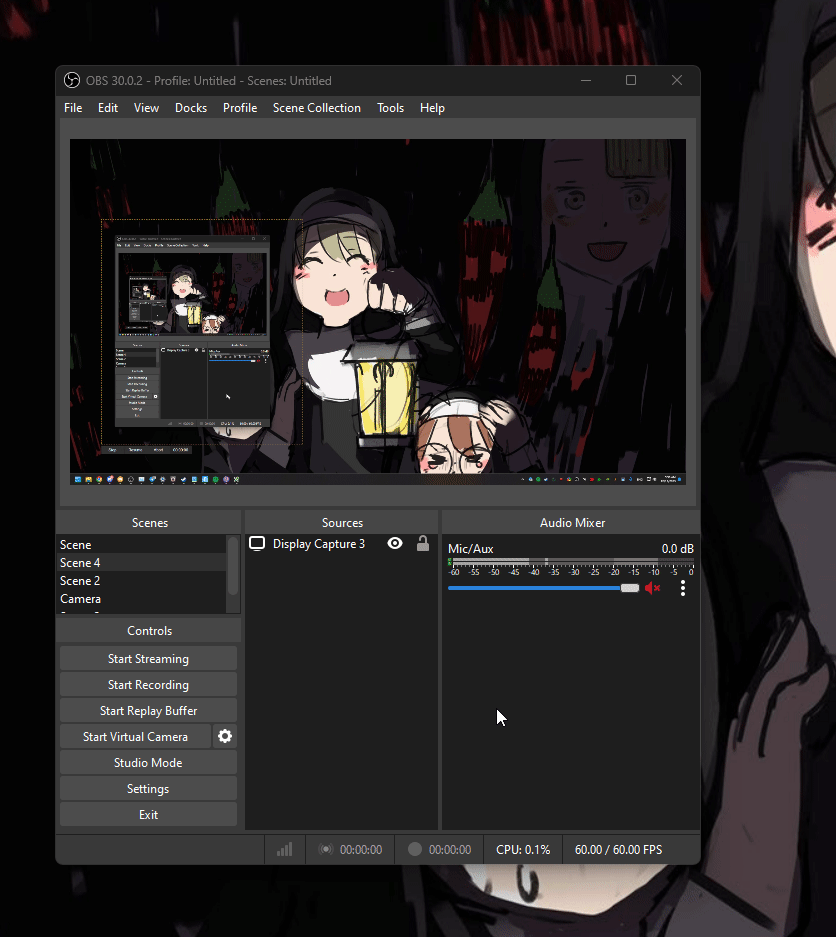This screenshot has height=937, width=836.
Task: Click the streaming status broadcast icon
Action: point(326,849)
